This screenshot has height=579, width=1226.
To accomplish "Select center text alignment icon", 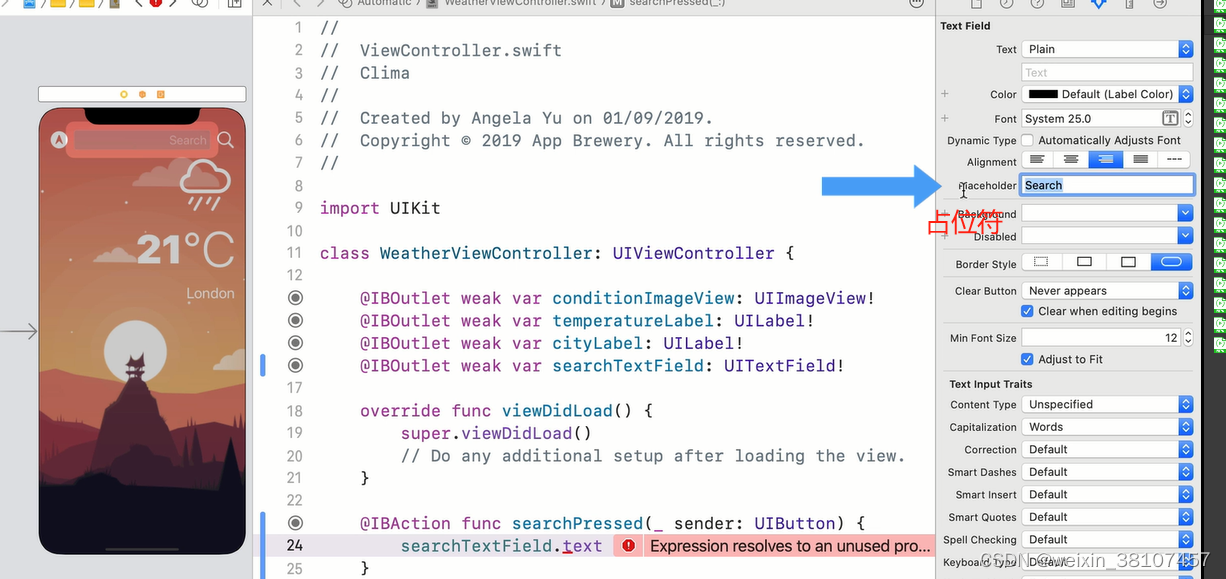I will coord(1071,160).
